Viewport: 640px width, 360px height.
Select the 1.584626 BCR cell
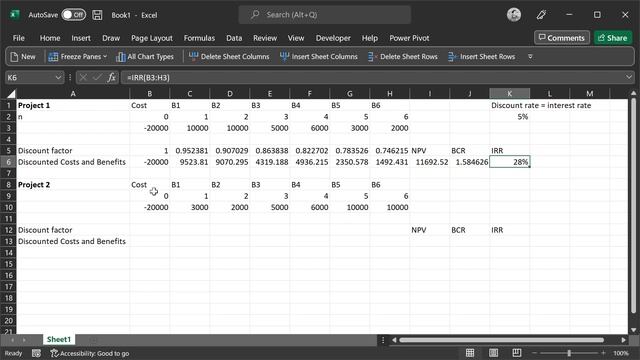(x=469, y=162)
